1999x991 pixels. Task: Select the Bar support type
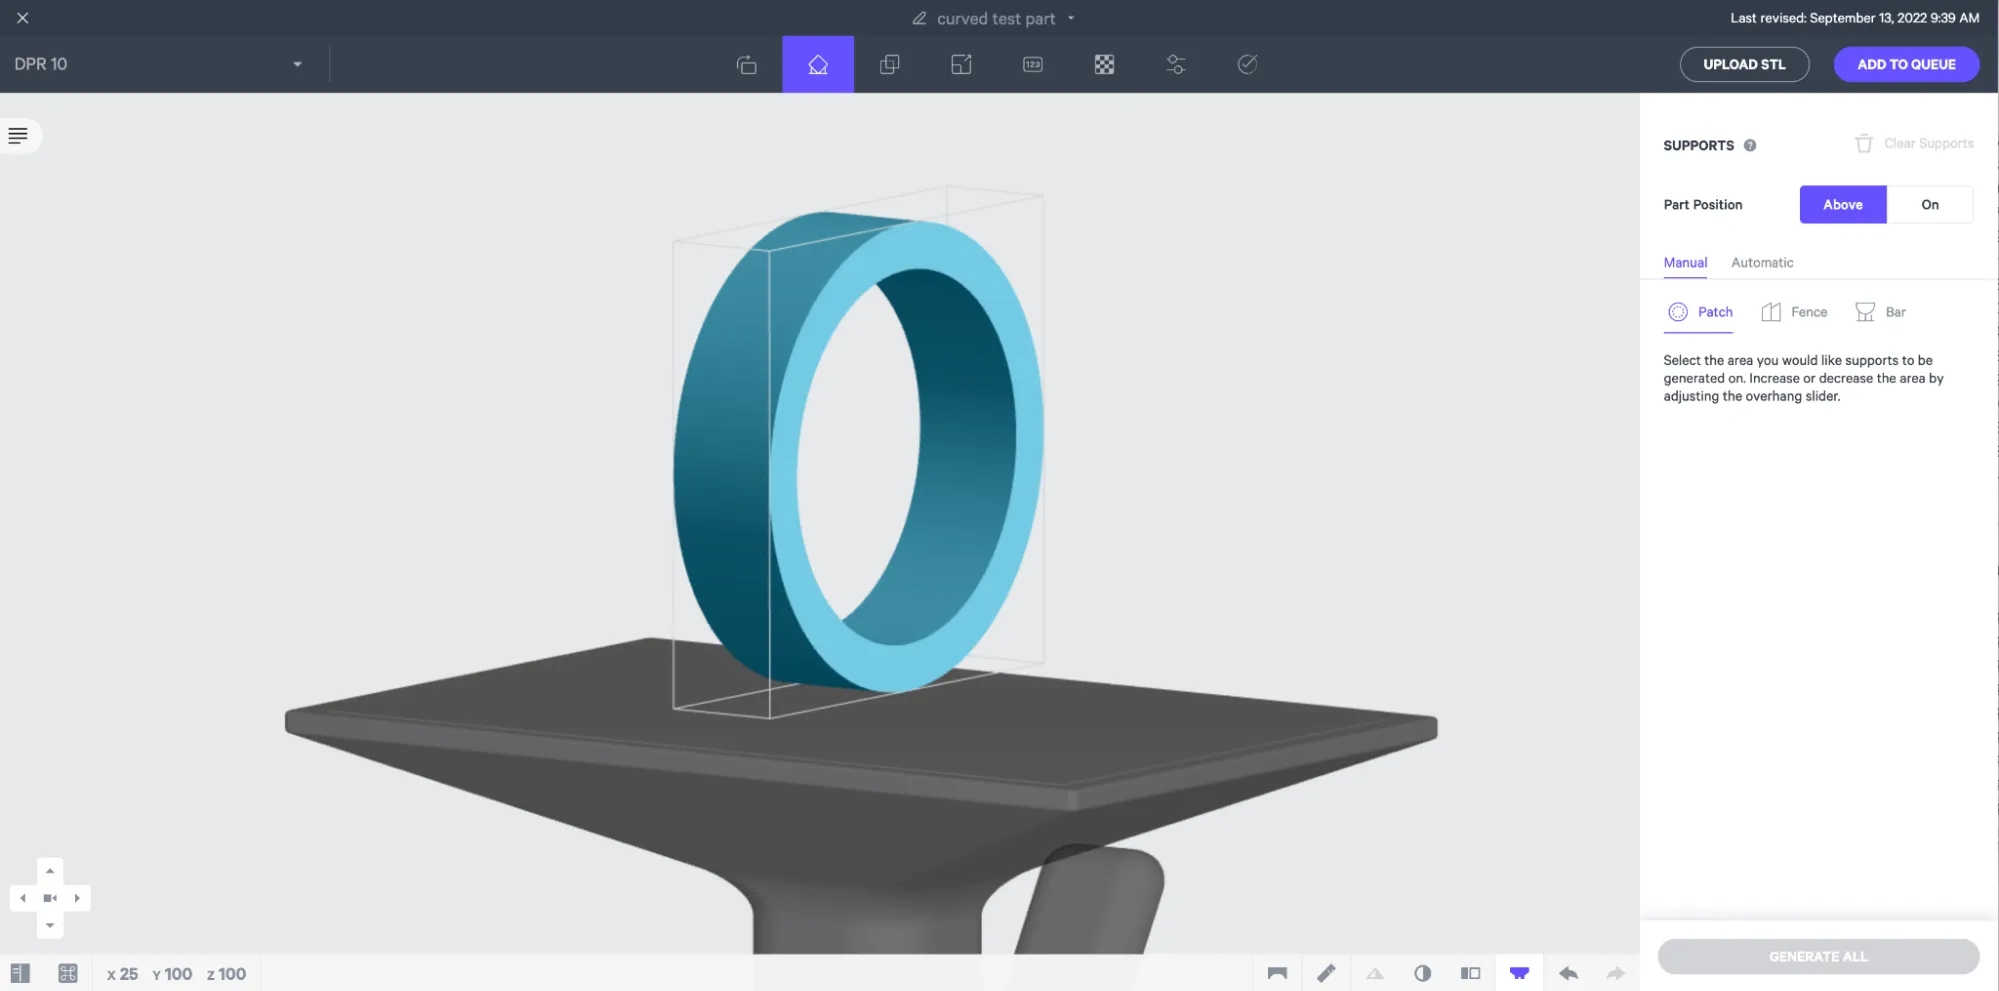(x=1880, y=312)
